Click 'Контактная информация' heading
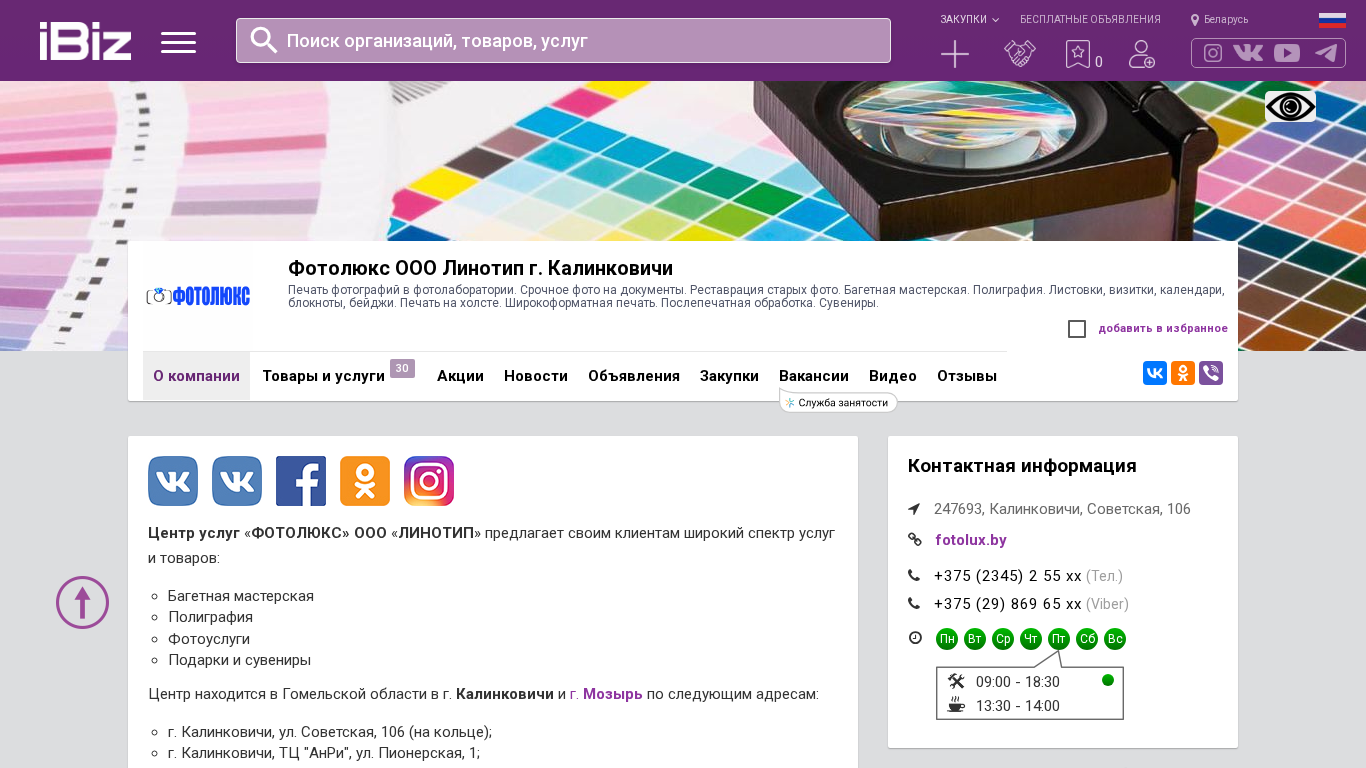This screenshot has height=768, width=1366. point(1022,466)
